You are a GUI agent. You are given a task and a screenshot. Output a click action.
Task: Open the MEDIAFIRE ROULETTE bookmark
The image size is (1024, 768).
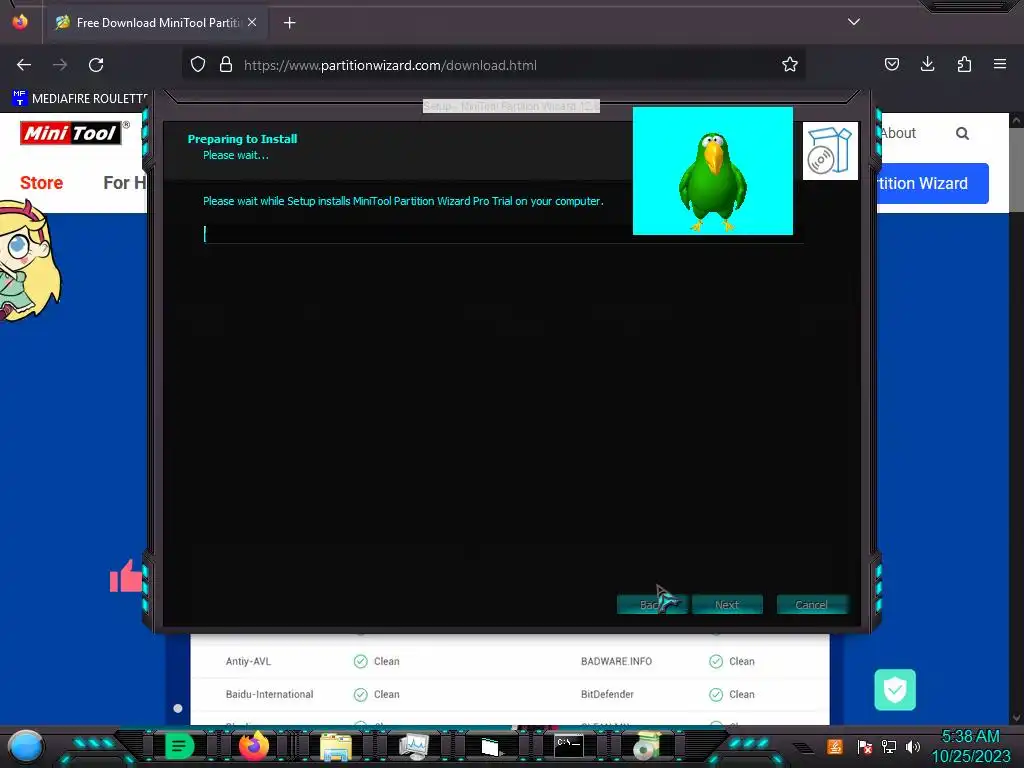point(80,99)
